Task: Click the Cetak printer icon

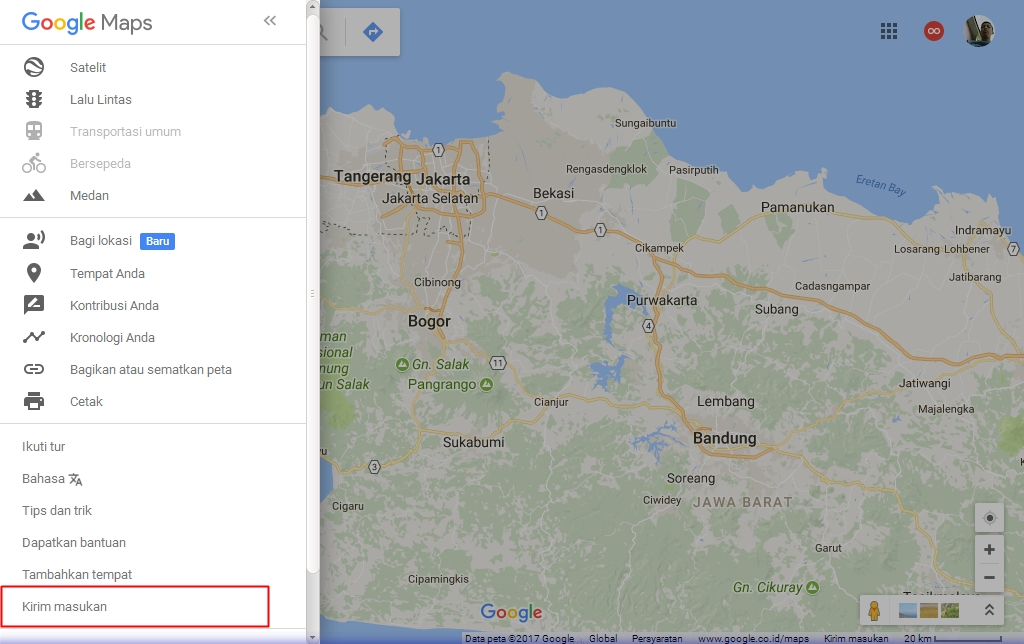Action: pyautogui.click(x=33, y=401)
